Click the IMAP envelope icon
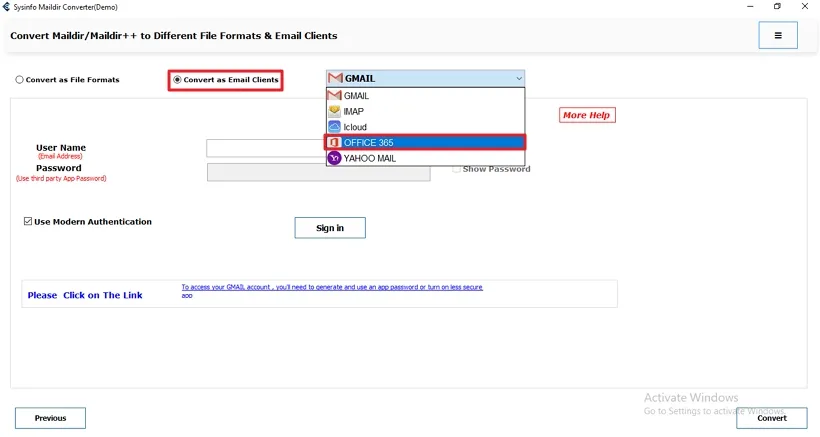The height and width of the screenshot is (437, 820). (334, 111)
